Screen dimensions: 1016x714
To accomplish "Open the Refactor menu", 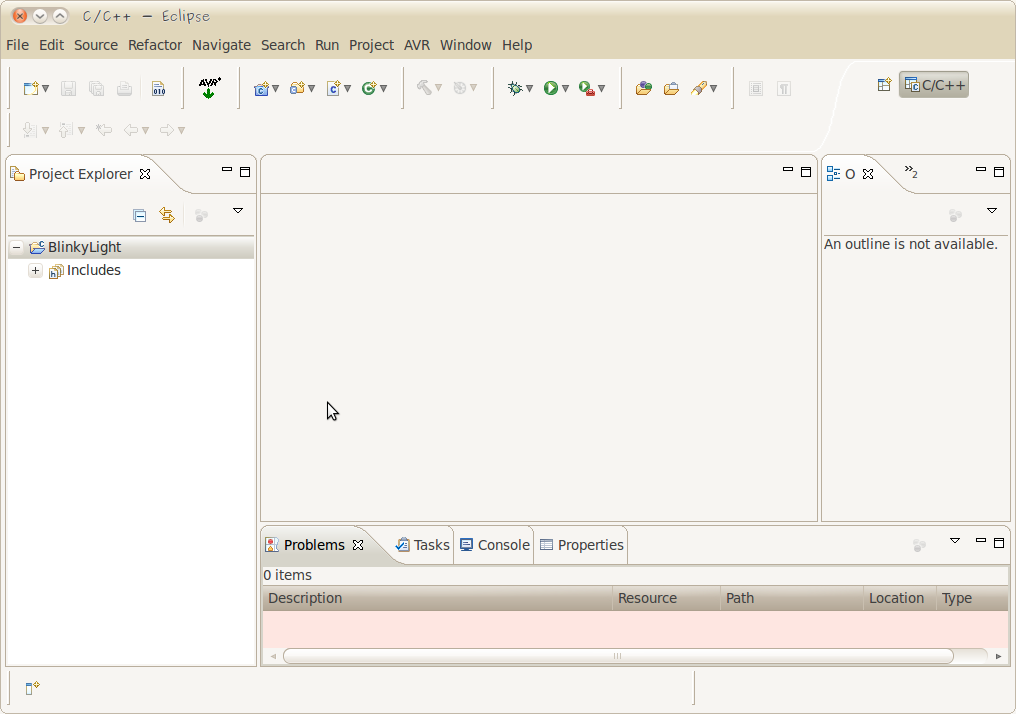I will (x=155, y=45).
